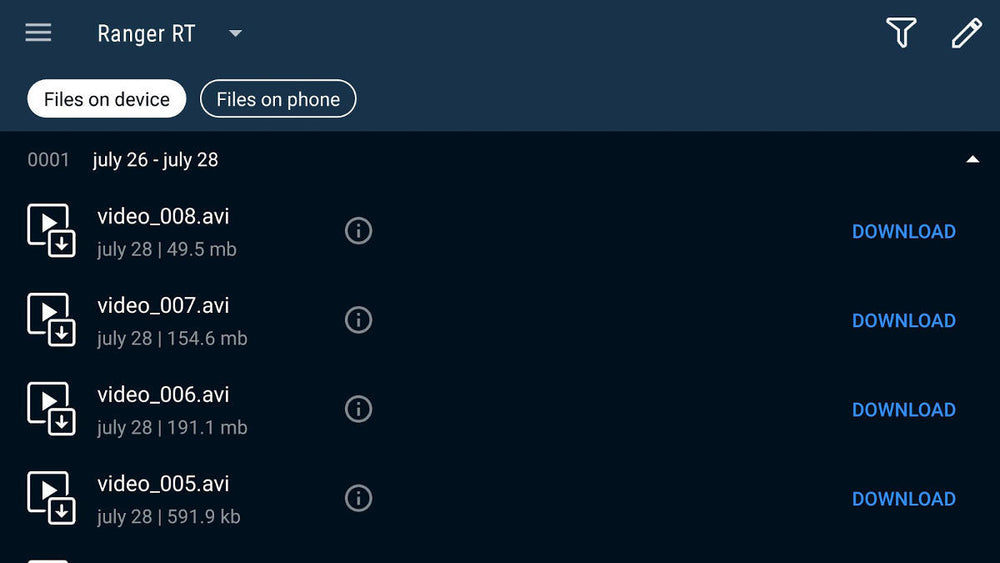The height and width of the screenshot is (563, 1000).
Task: Switch to the Files on phone tab
Action: point(278,99)
